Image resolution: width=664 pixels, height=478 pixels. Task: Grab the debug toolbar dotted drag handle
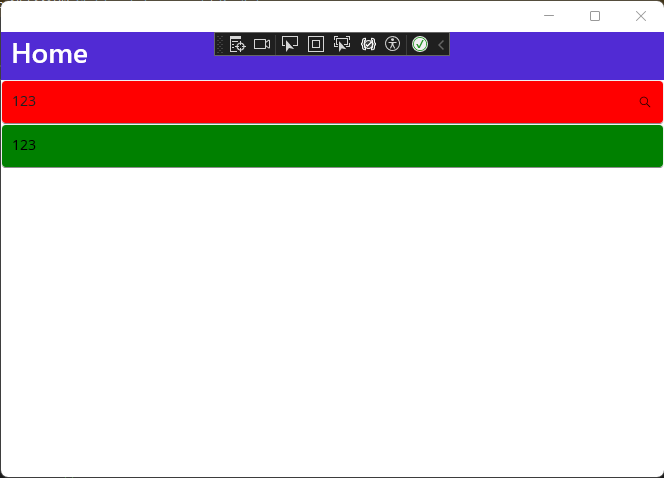pos(220,44)
